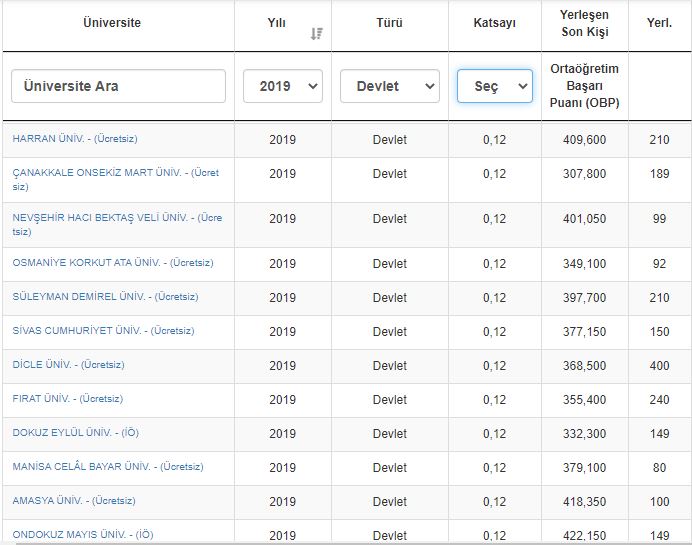
Task: Select the 379,100 score cell
Action: (585, 468)
